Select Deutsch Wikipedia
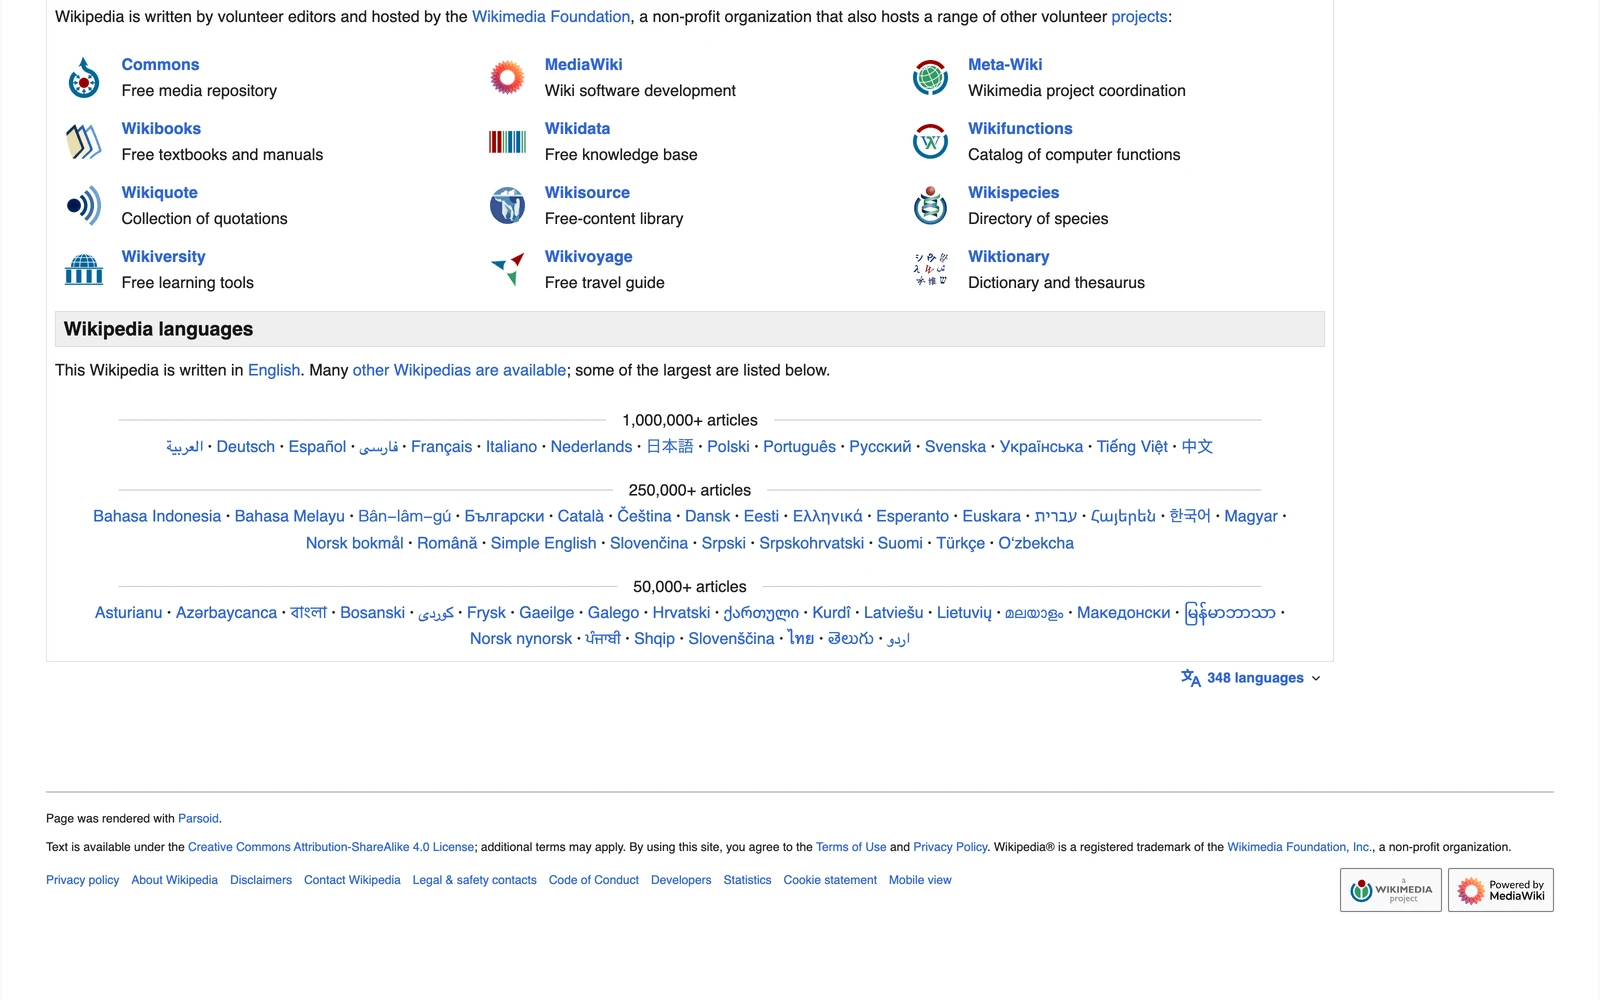 click(245, 446)
